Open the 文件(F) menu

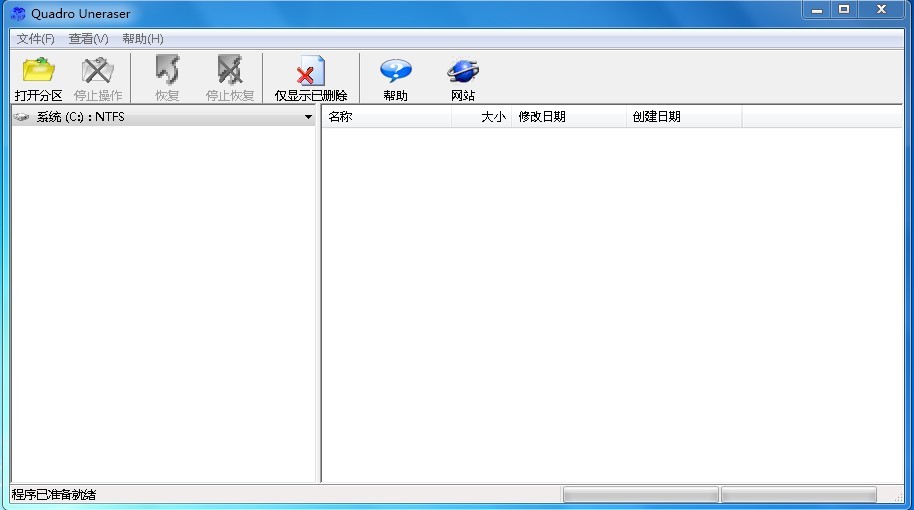point(36,39)
